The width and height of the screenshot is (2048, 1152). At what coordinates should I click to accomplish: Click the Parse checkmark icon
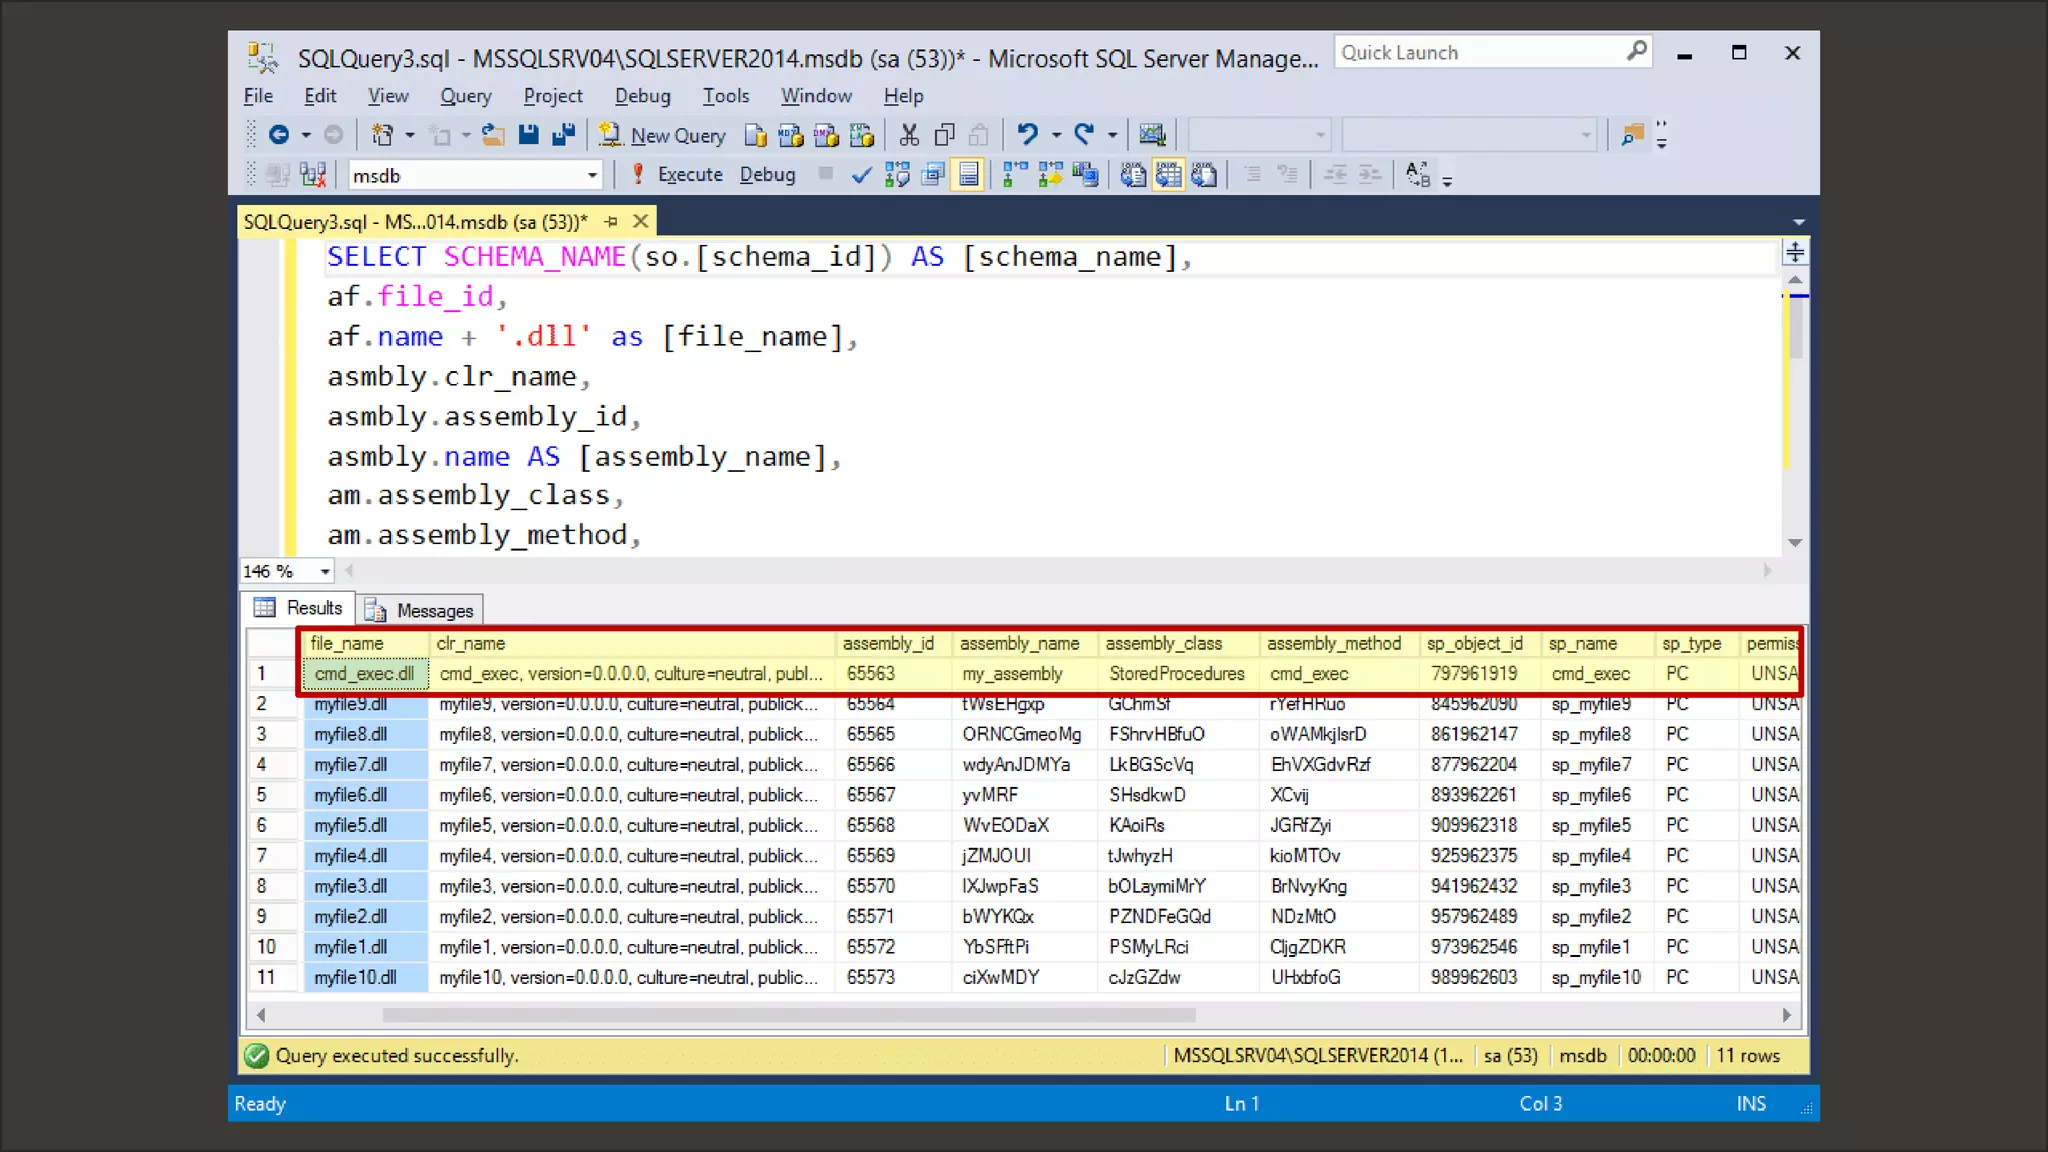click(861, 175)
